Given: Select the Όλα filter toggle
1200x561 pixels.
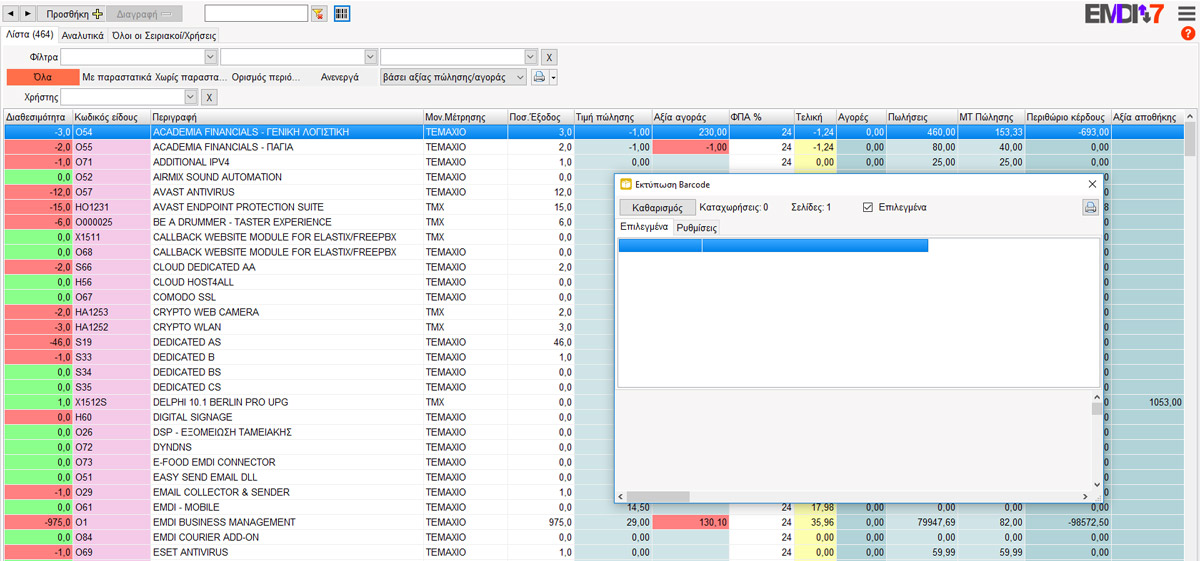Looking at the screenshot, I should click(42, 77).
